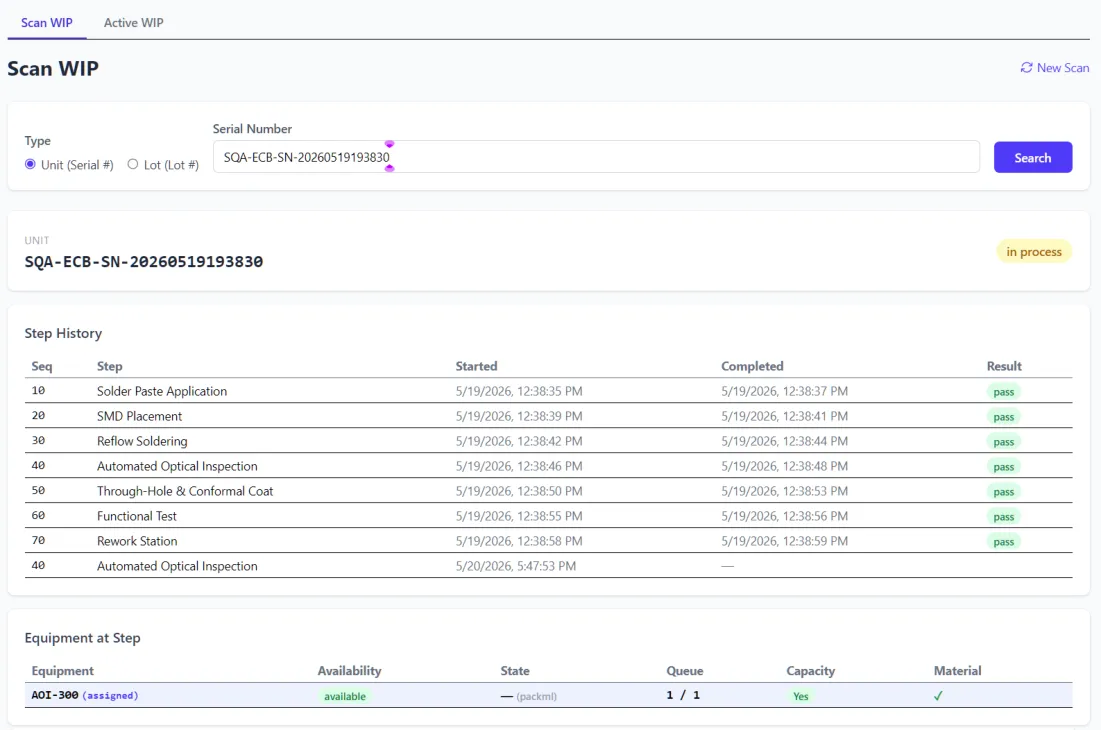Click started time 5/19/2026, 12:38:35 PM
Screen dimensions: 1101x730
pyautogui.click(x=519, y=391)
